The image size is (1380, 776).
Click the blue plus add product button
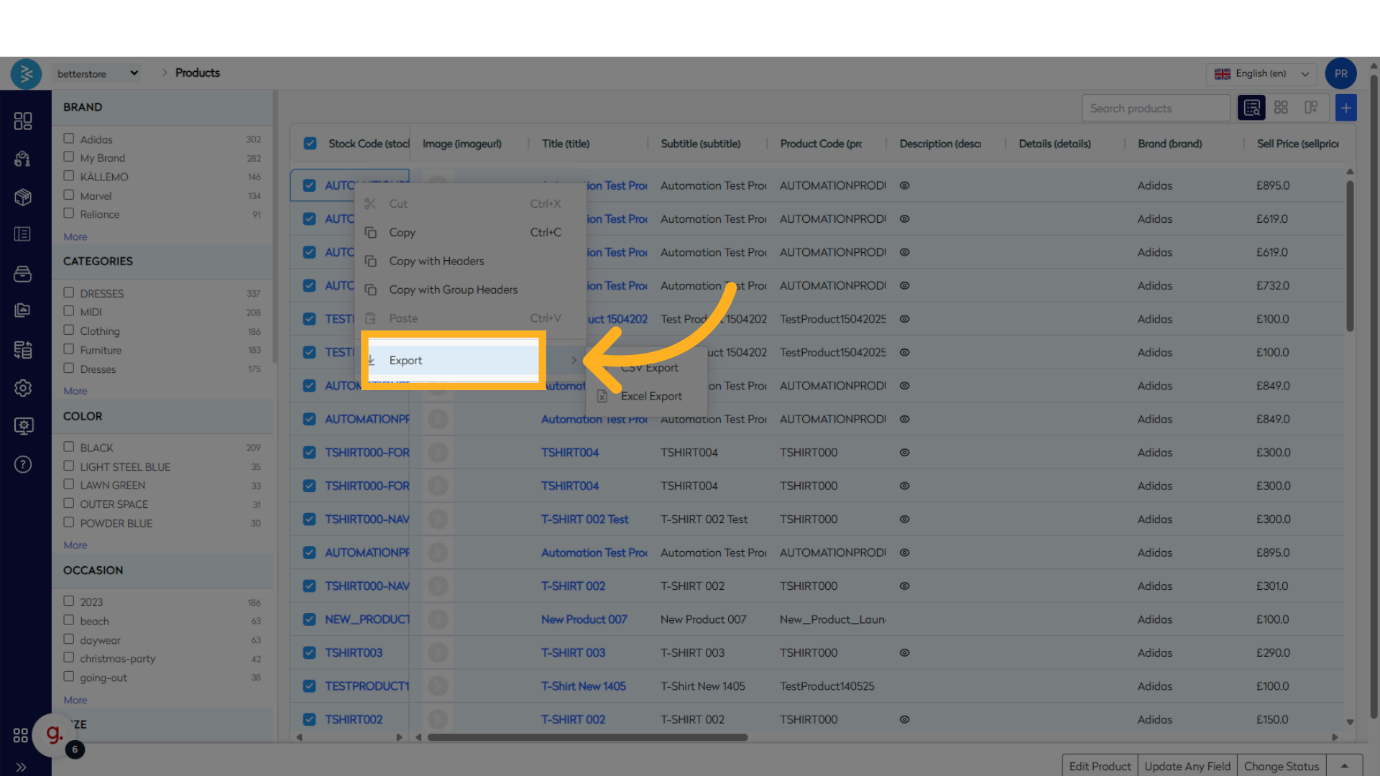[x=1346, y=108]
